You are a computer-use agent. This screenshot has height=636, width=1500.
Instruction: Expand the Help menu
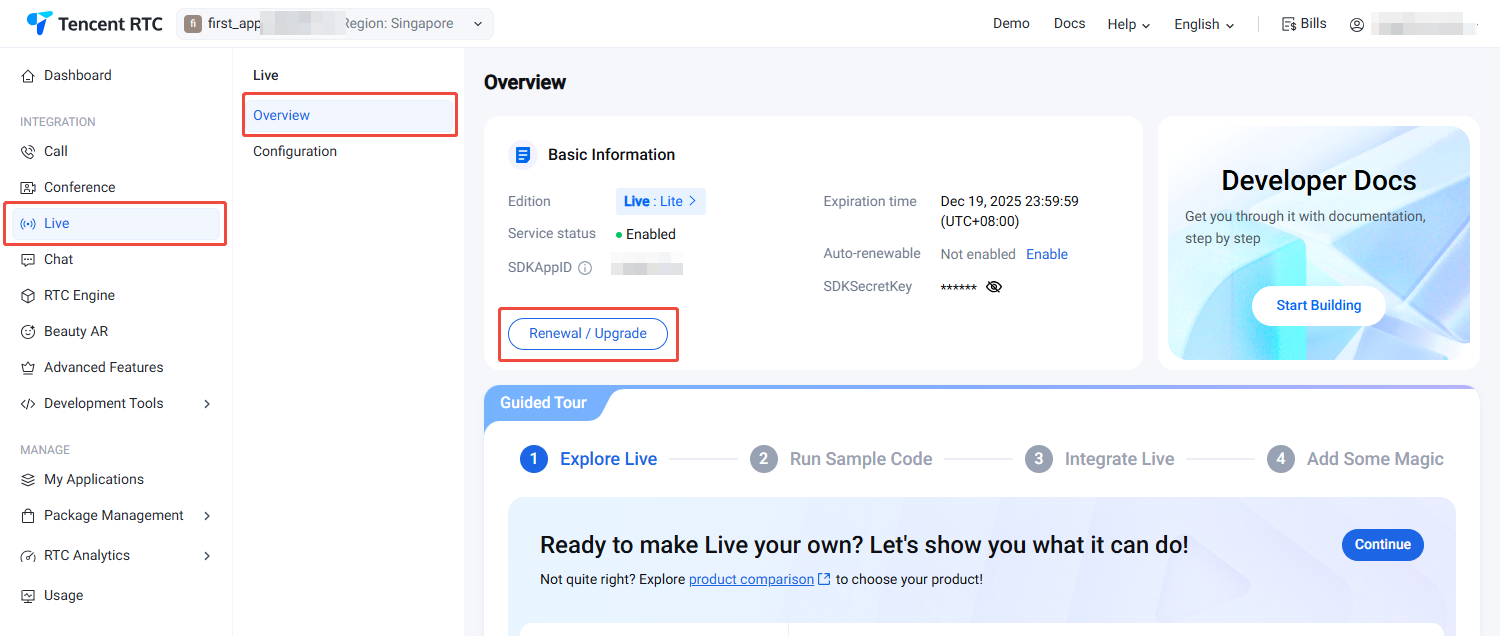coord(1128,24)
